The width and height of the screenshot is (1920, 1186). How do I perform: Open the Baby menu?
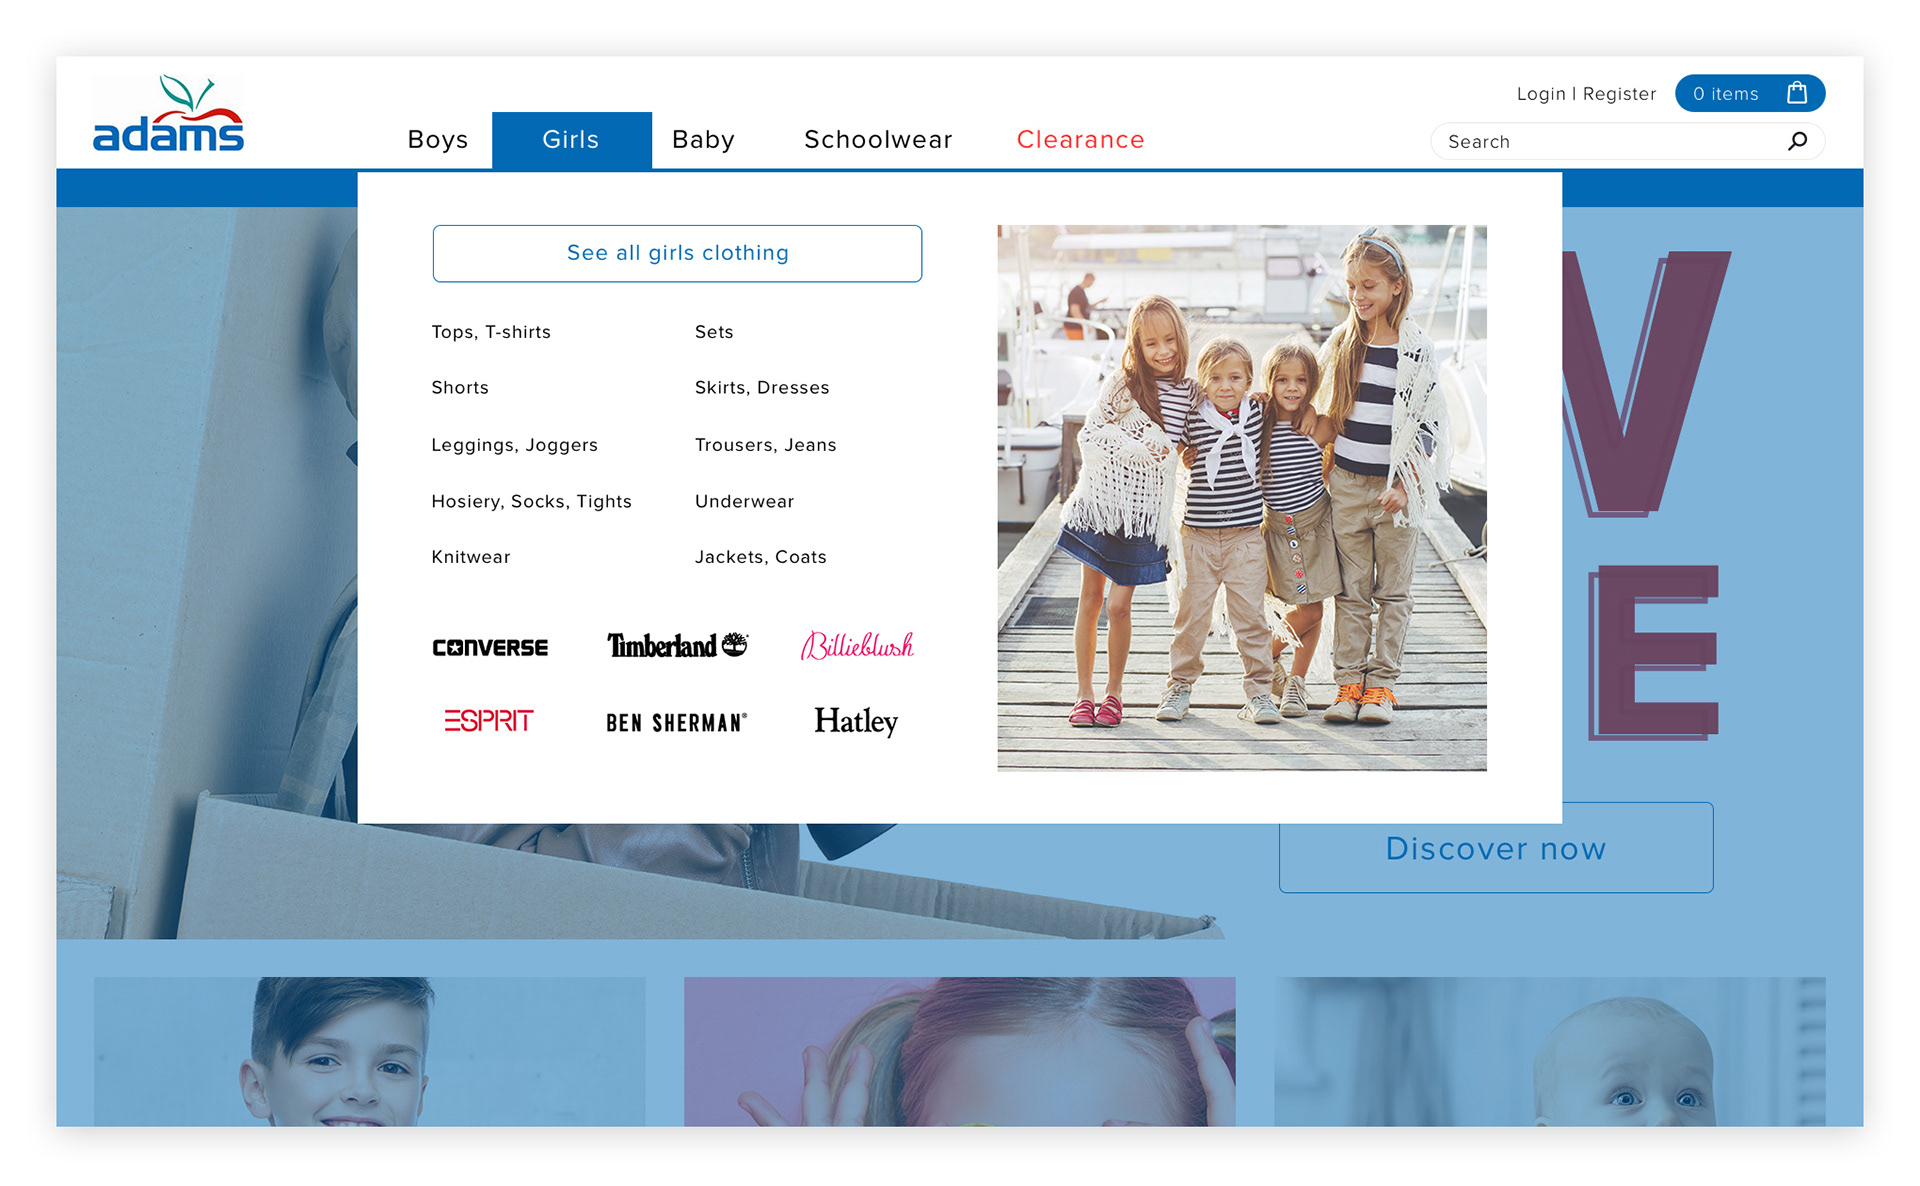pyautogui.click(x=703, y=140)
